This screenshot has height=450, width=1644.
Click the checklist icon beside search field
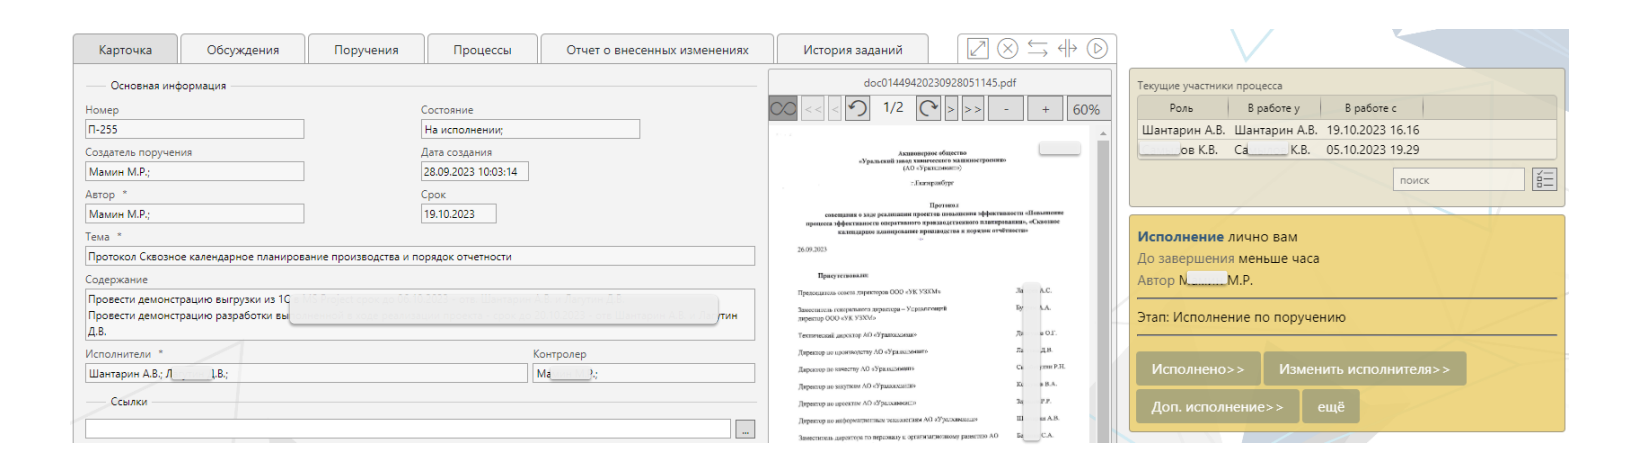tap(1544, 180)
